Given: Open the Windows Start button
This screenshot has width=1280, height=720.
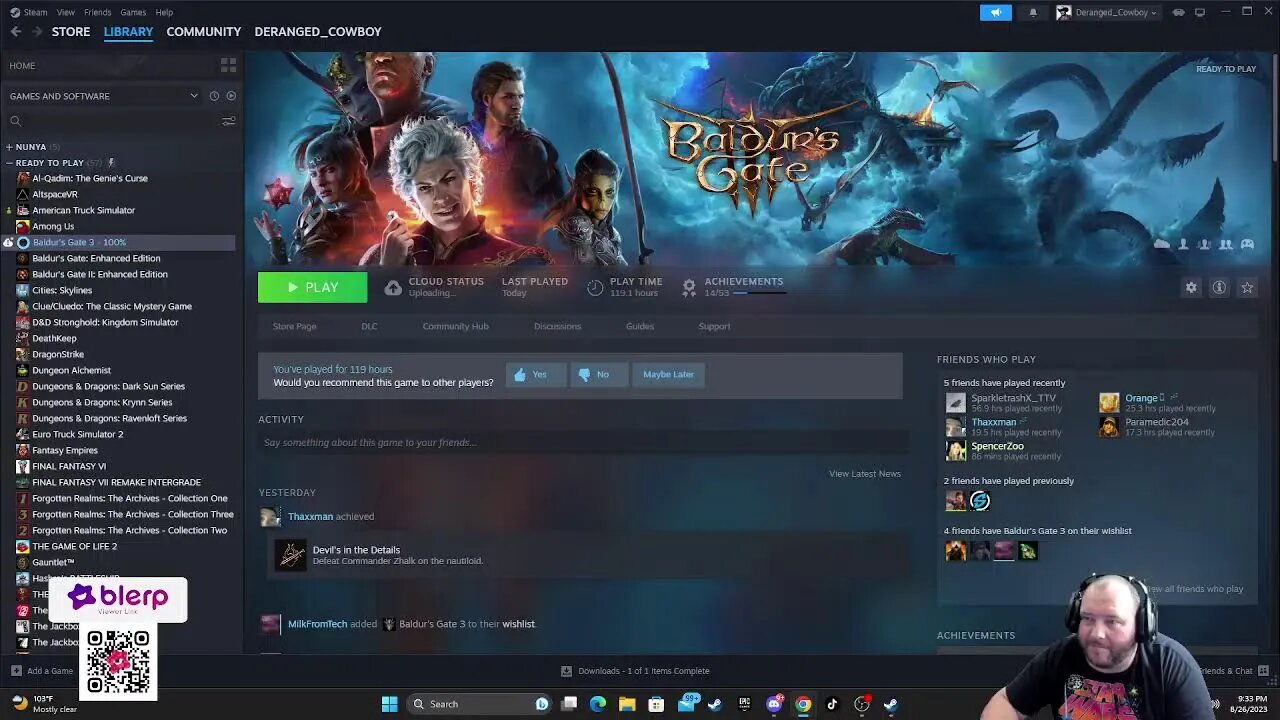Looking at the screenshot, I should (x=390, y=704).
